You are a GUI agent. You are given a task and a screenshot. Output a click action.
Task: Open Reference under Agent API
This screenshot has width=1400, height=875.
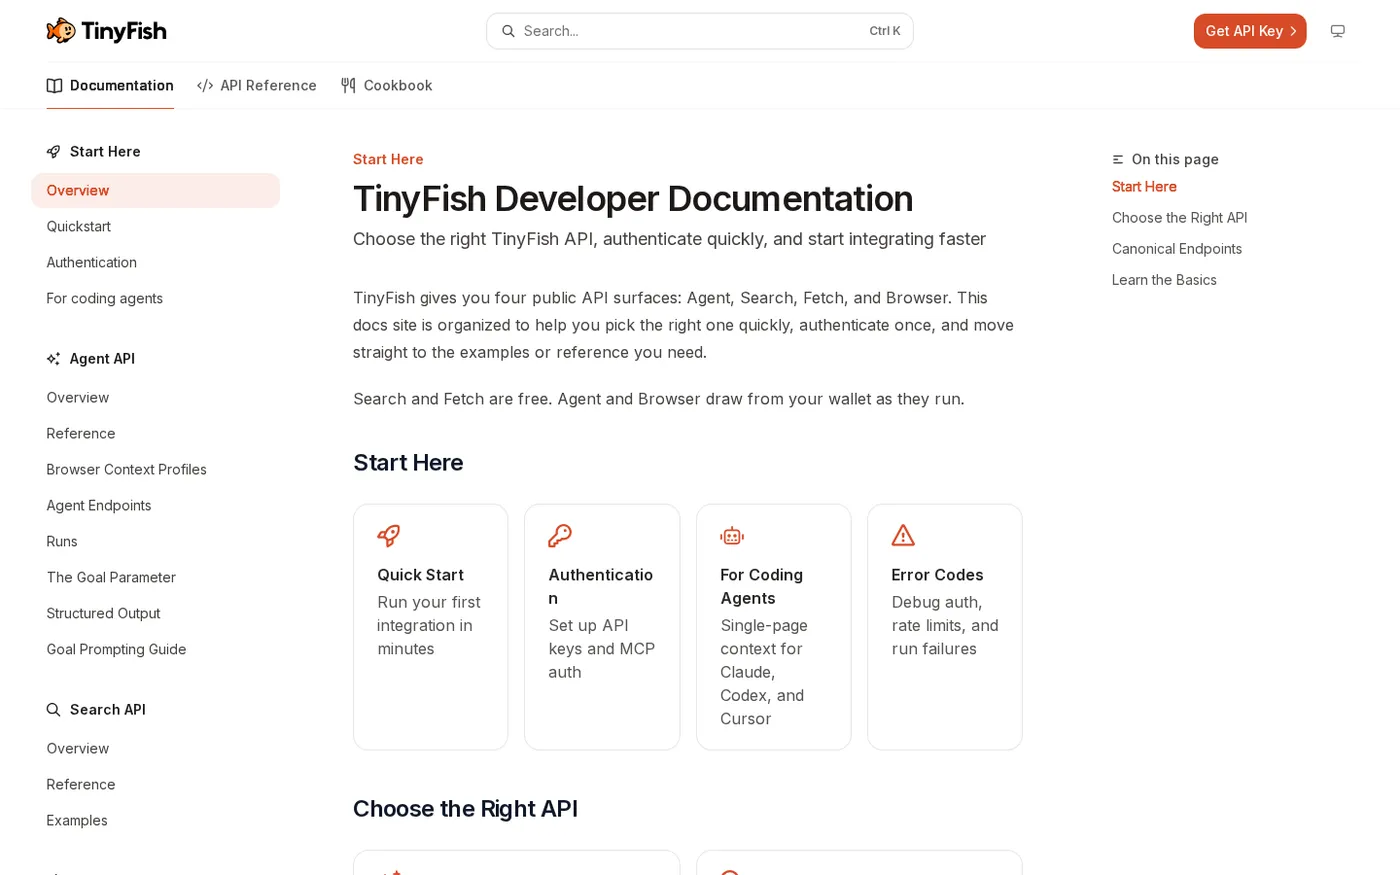156,434
